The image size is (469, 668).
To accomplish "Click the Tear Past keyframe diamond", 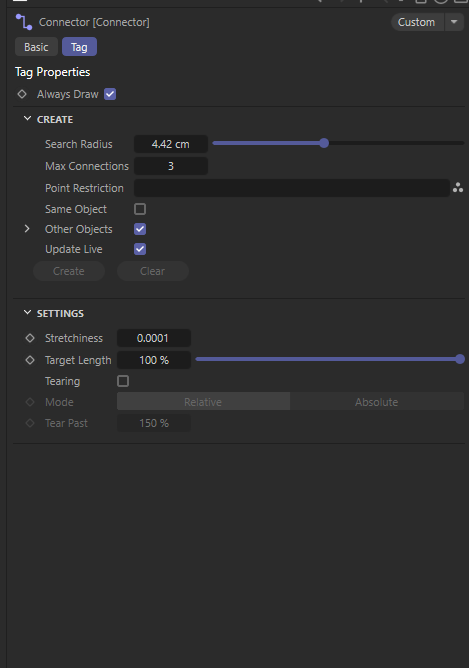I will tap(30, 423).
